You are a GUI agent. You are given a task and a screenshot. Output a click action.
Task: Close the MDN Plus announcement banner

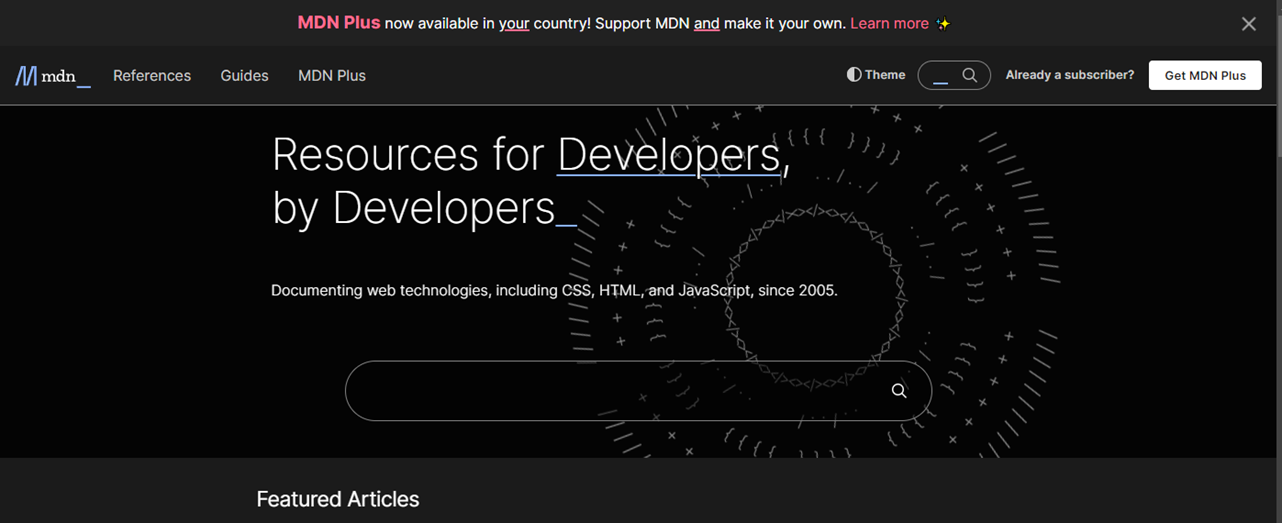coord(1248,24)
